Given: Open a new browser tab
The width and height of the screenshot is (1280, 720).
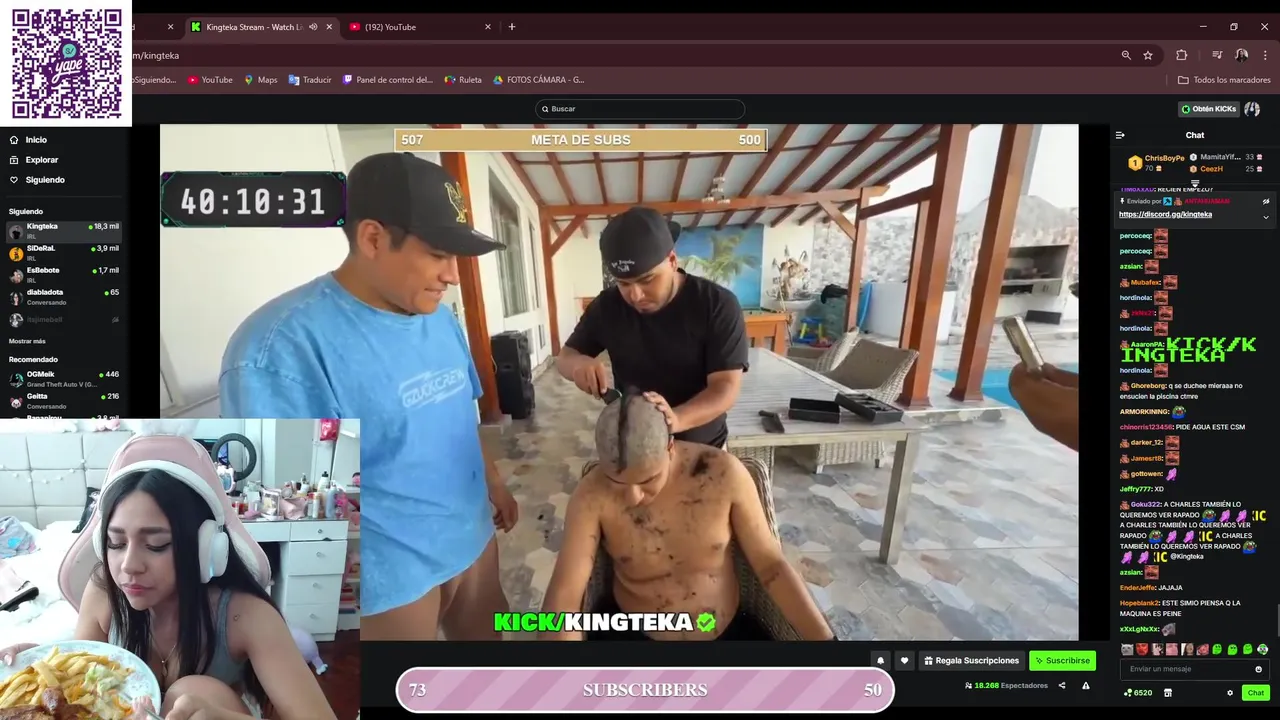Looking at the screenshot, I should click(x=512, y=27).
